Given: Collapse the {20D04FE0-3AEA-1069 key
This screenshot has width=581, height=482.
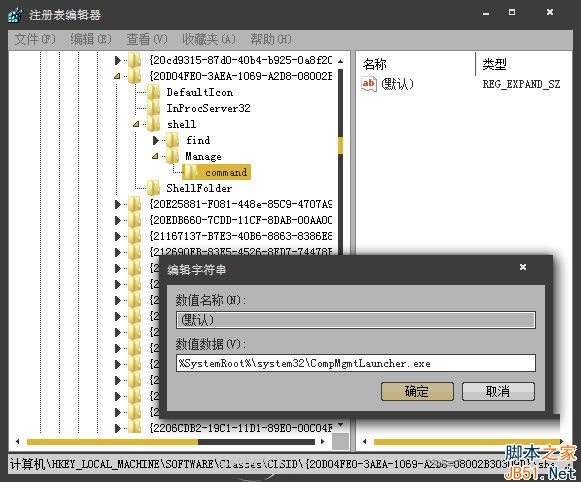Looking at the screenshot, I should [x=117, y=76].
